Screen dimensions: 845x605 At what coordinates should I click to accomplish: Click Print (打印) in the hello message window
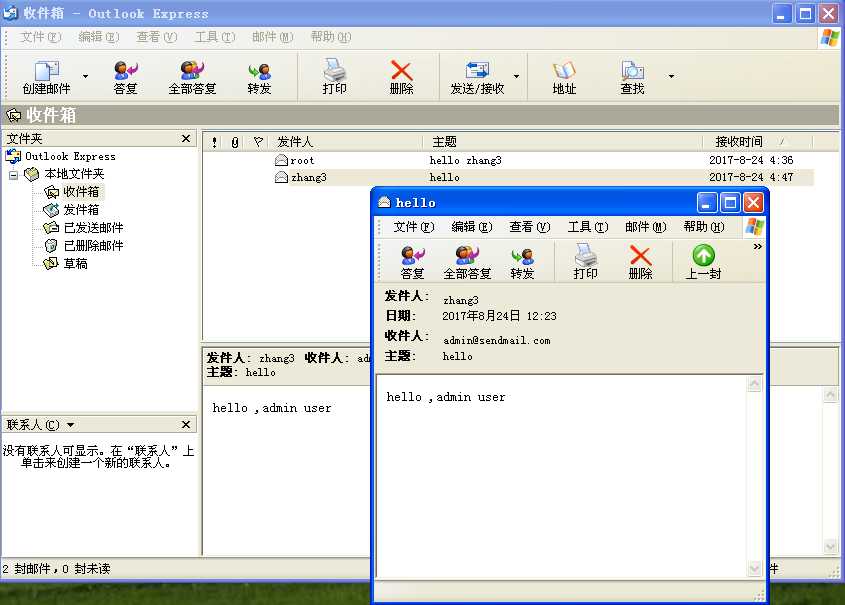pyautogui.click(x=585, y=262)
